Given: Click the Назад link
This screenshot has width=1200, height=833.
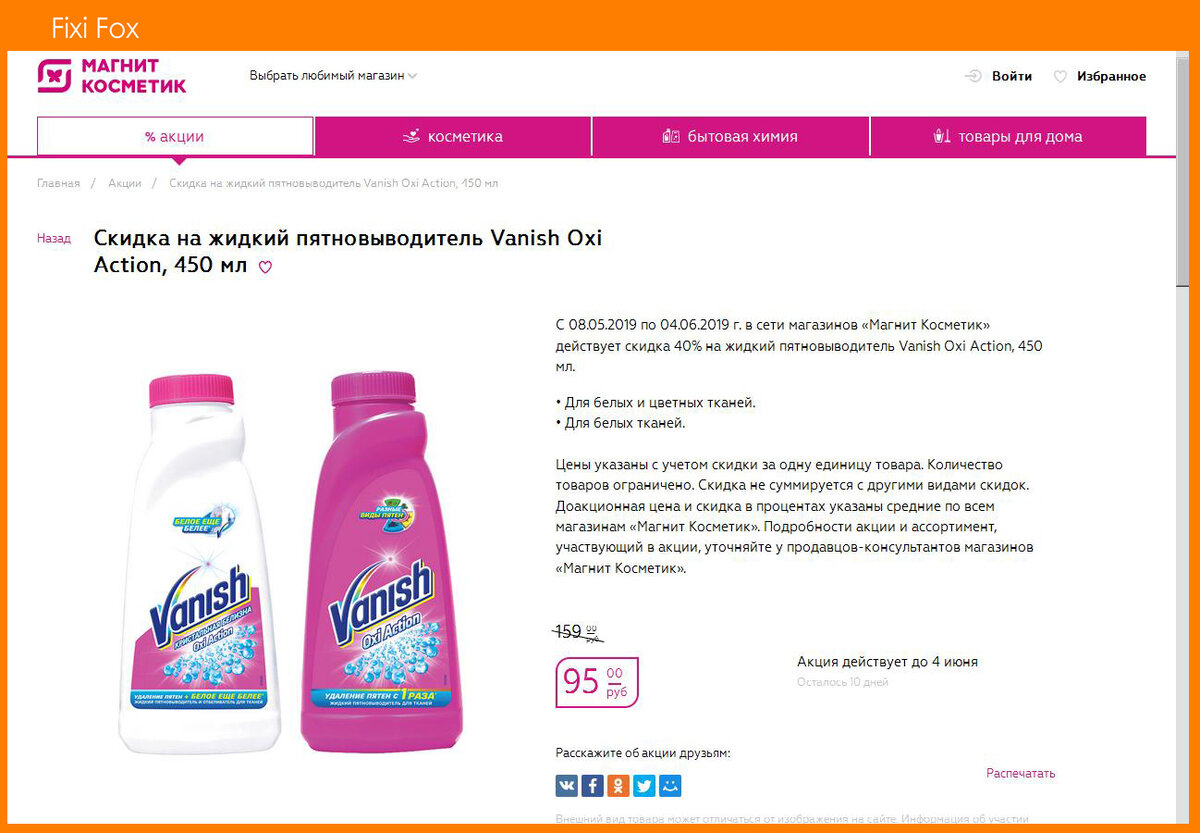Looking at the screenshot, I should point(54,239).
